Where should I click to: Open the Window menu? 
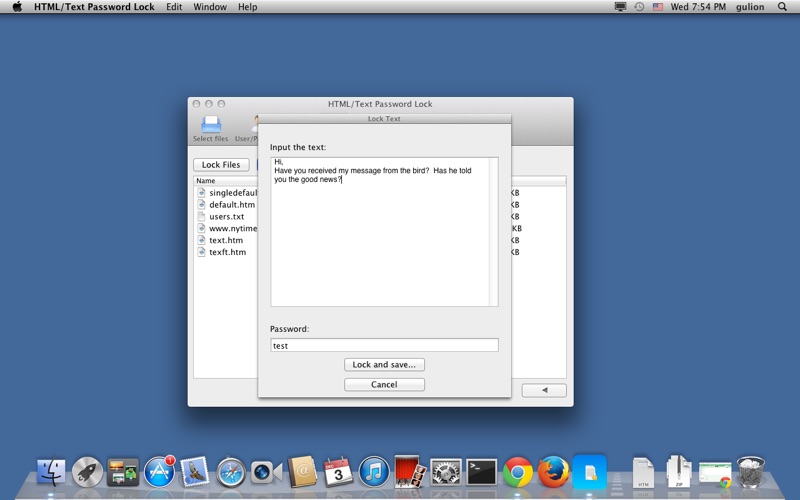click(x=210, y=7)
